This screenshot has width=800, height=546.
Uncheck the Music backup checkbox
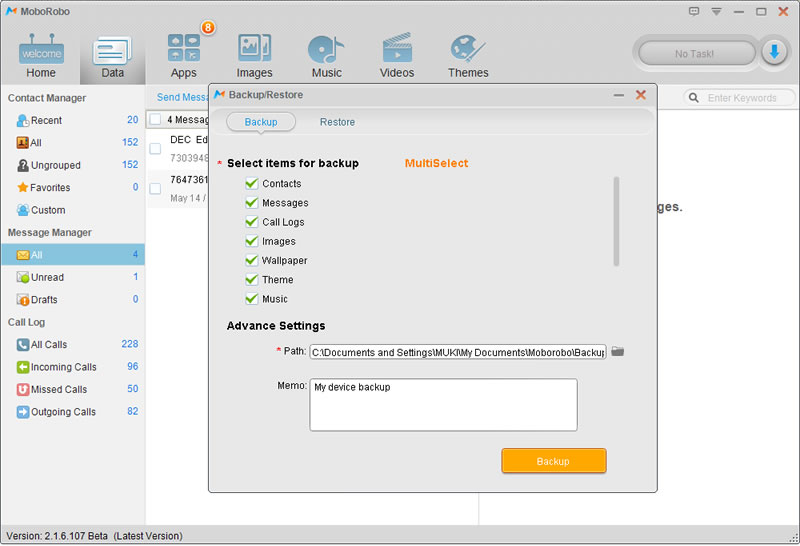tap(252, 299)
